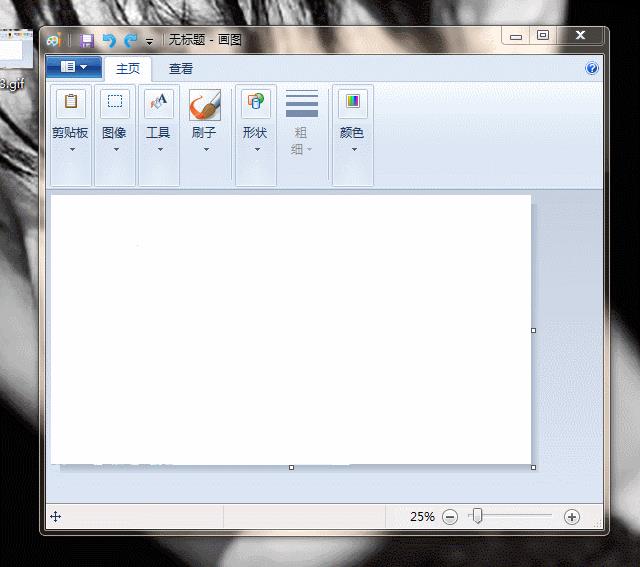This screenshot has height=567, width=640.
Task: Open the Shapes (形状) group icon
Action: (256, 102)
